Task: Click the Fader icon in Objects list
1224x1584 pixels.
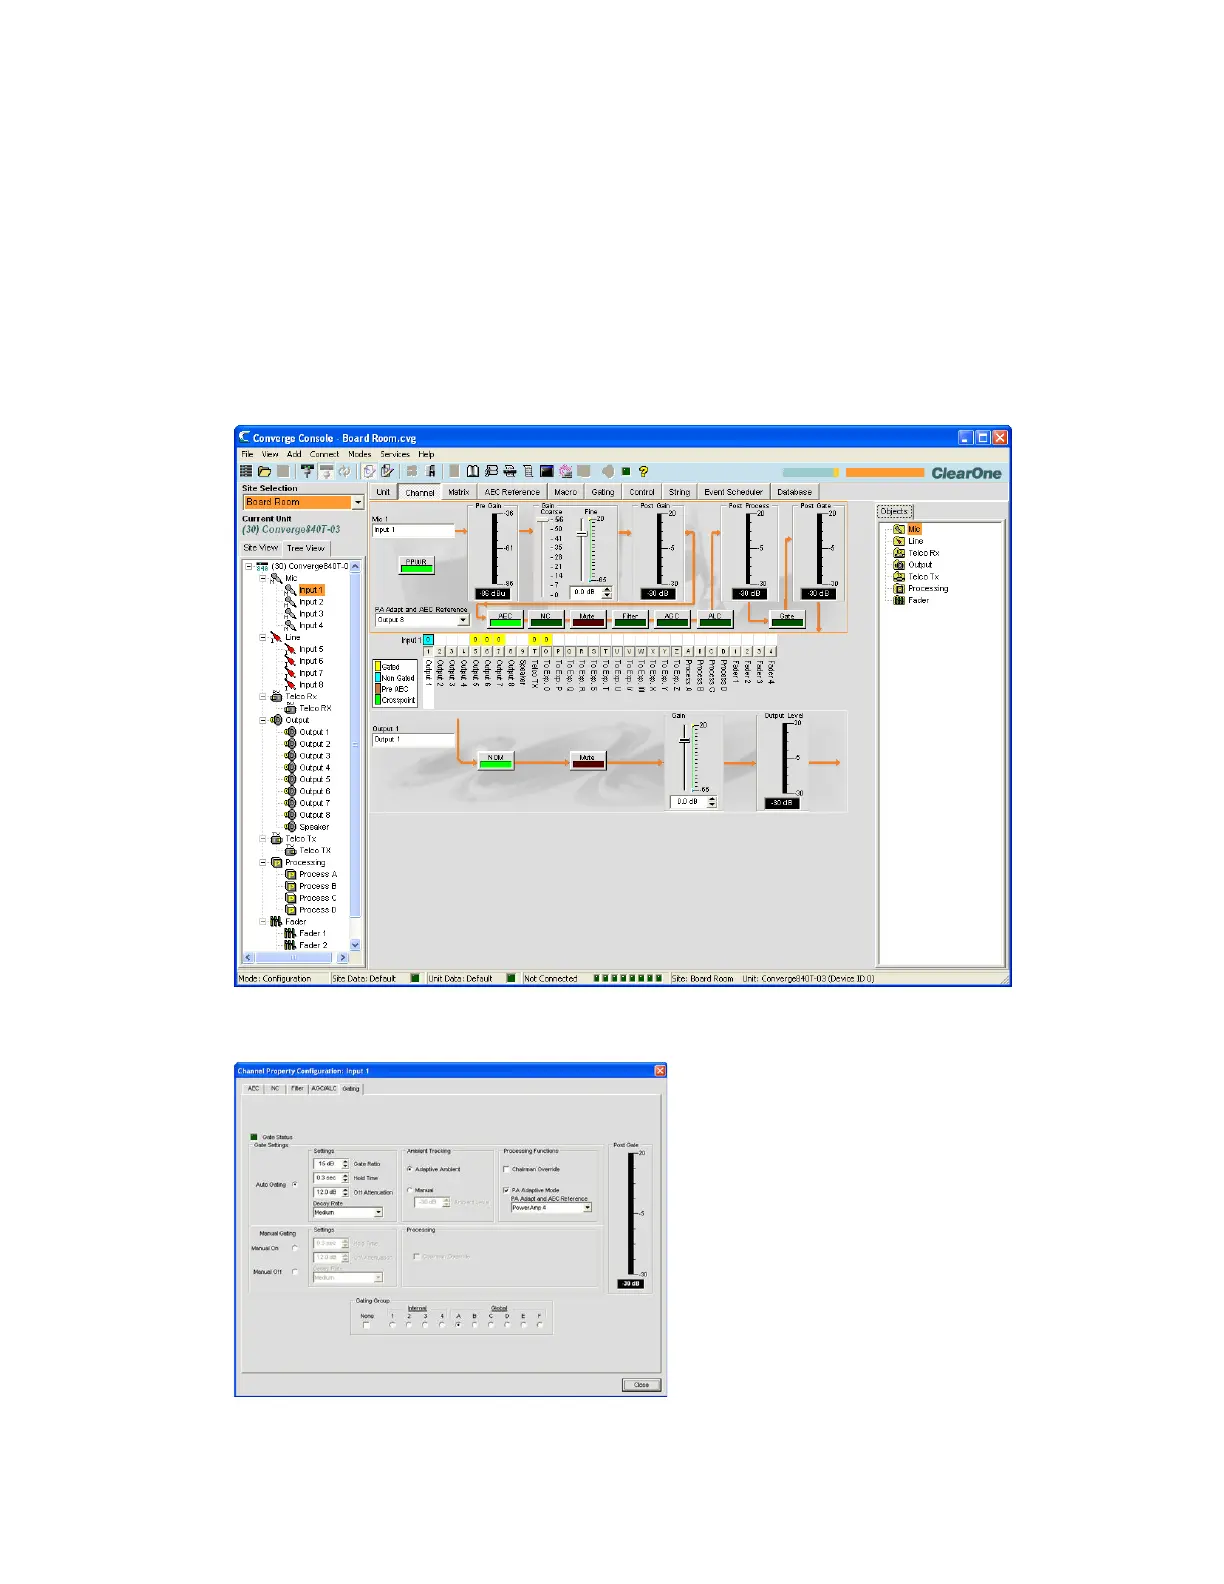Action: 899,601
